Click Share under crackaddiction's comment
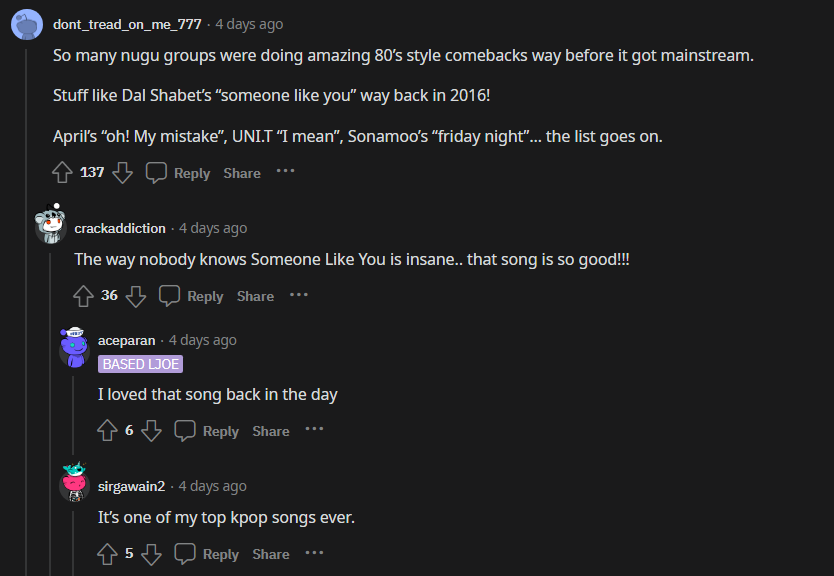 point(254,296)
